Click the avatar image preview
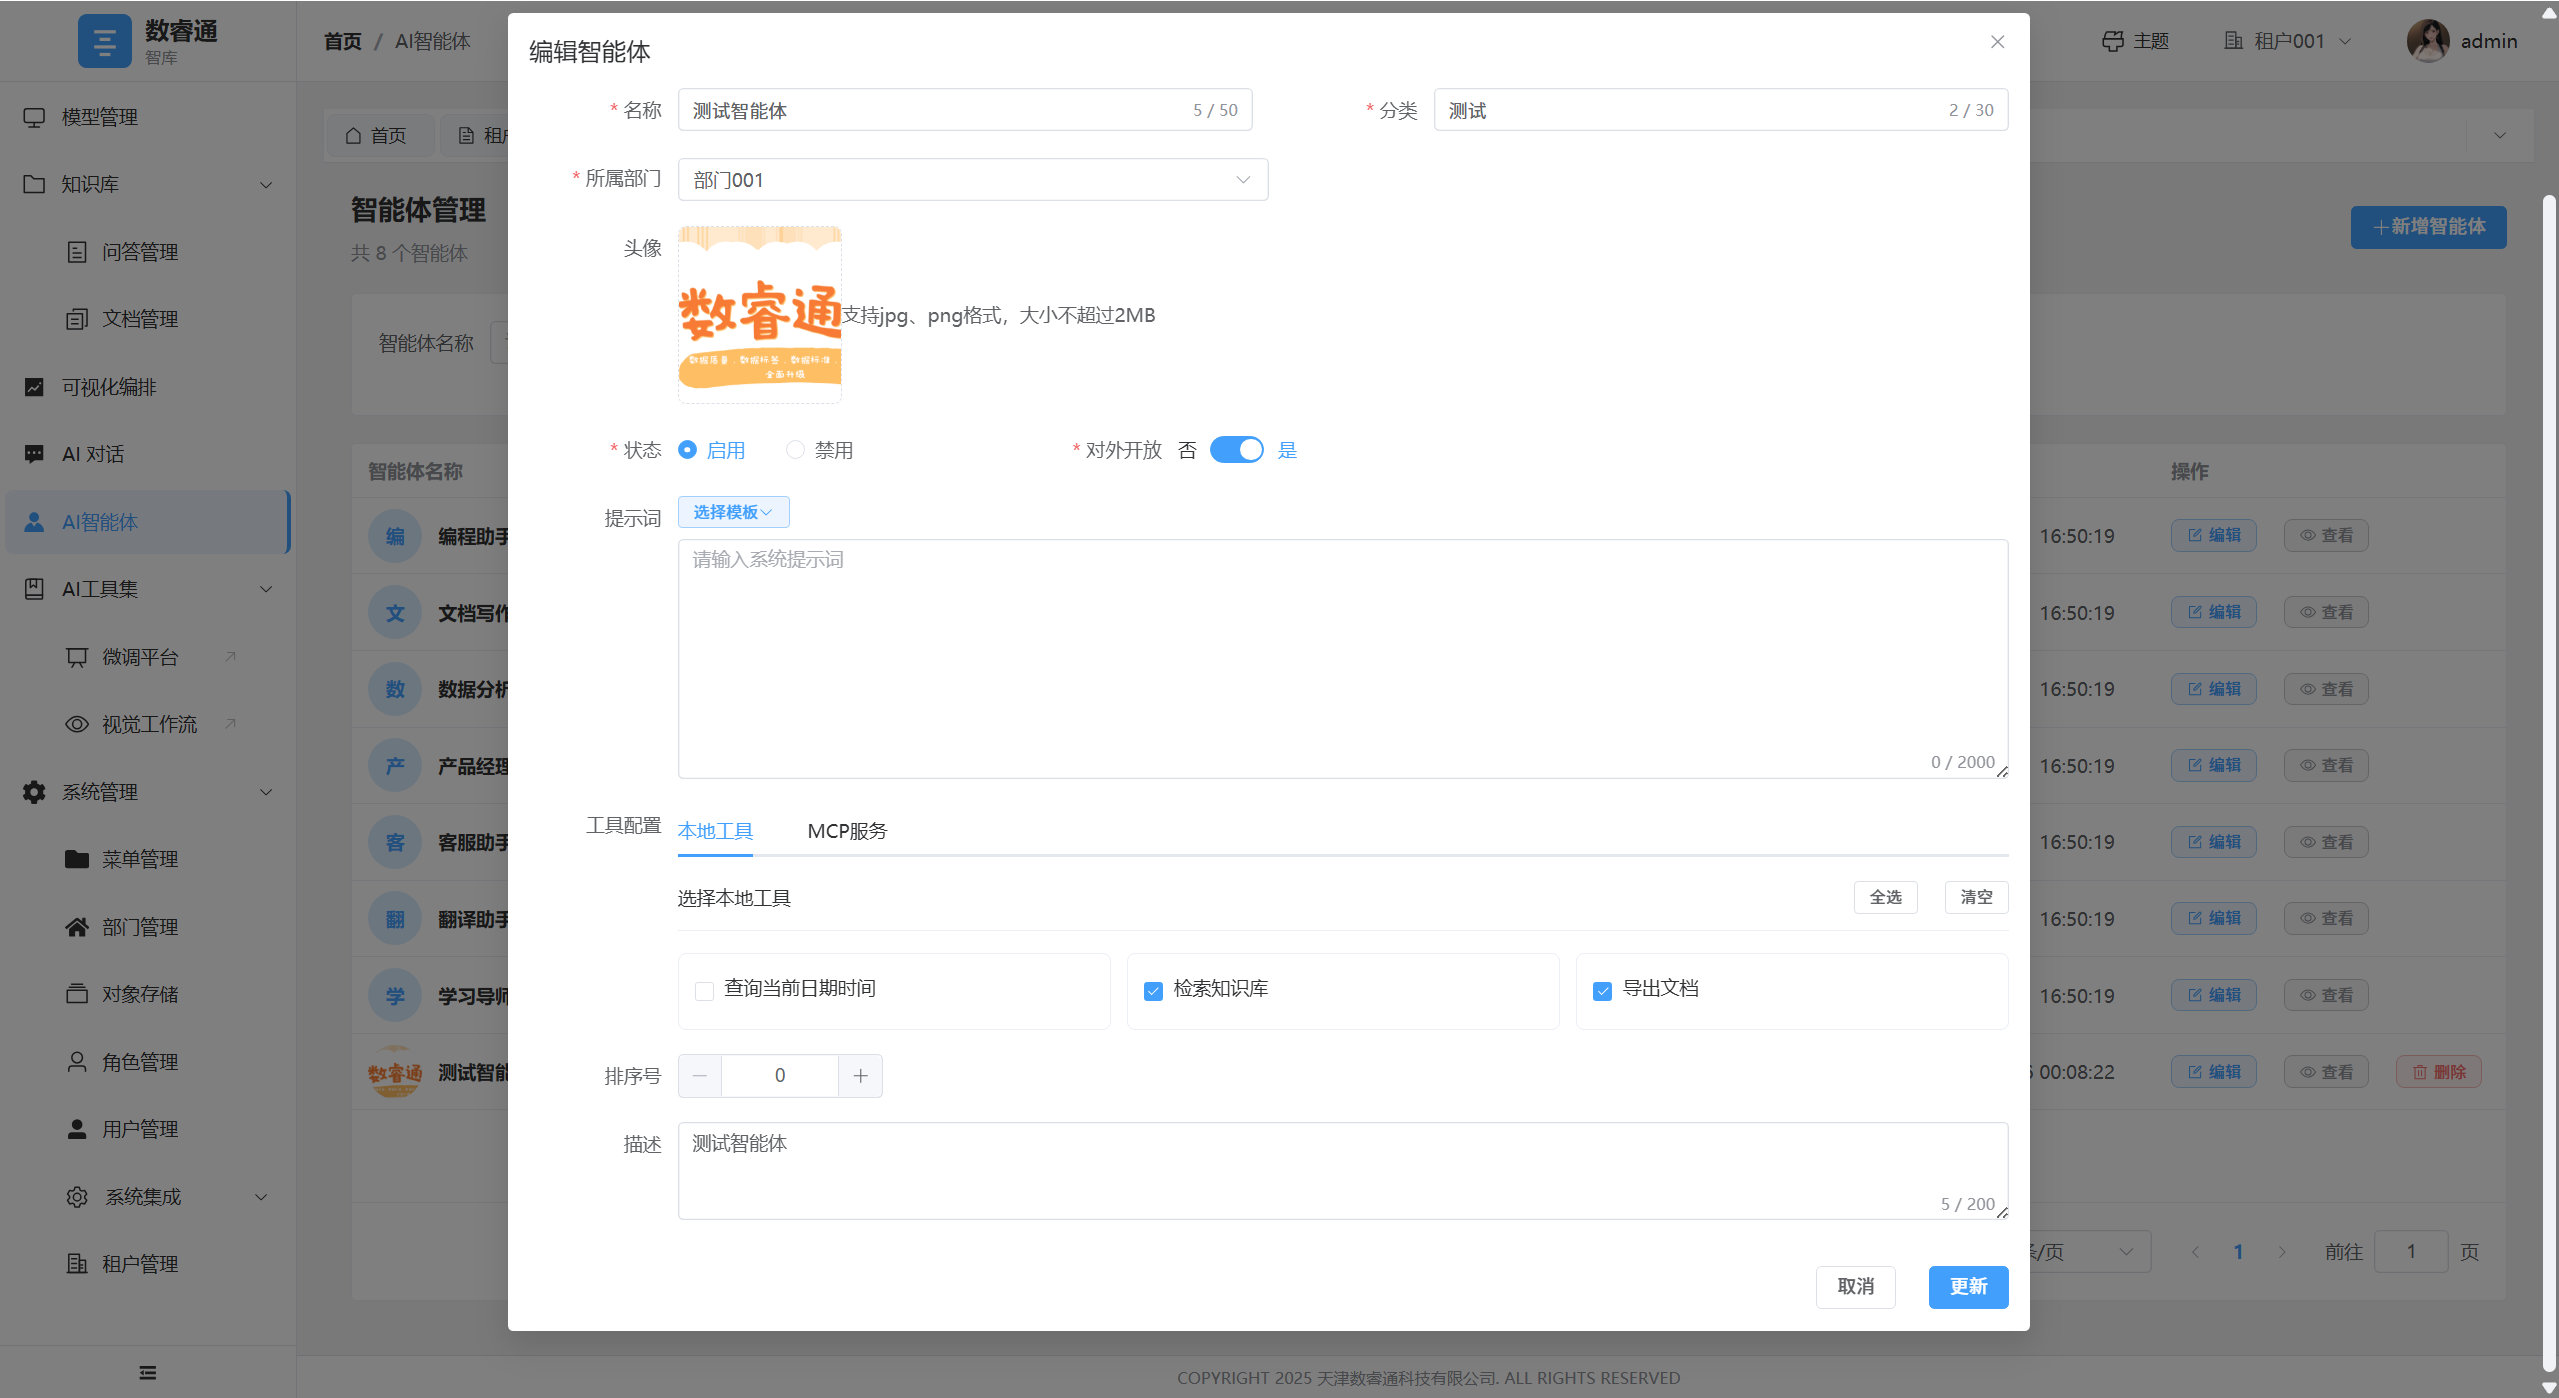 click(x=759, y=313)
